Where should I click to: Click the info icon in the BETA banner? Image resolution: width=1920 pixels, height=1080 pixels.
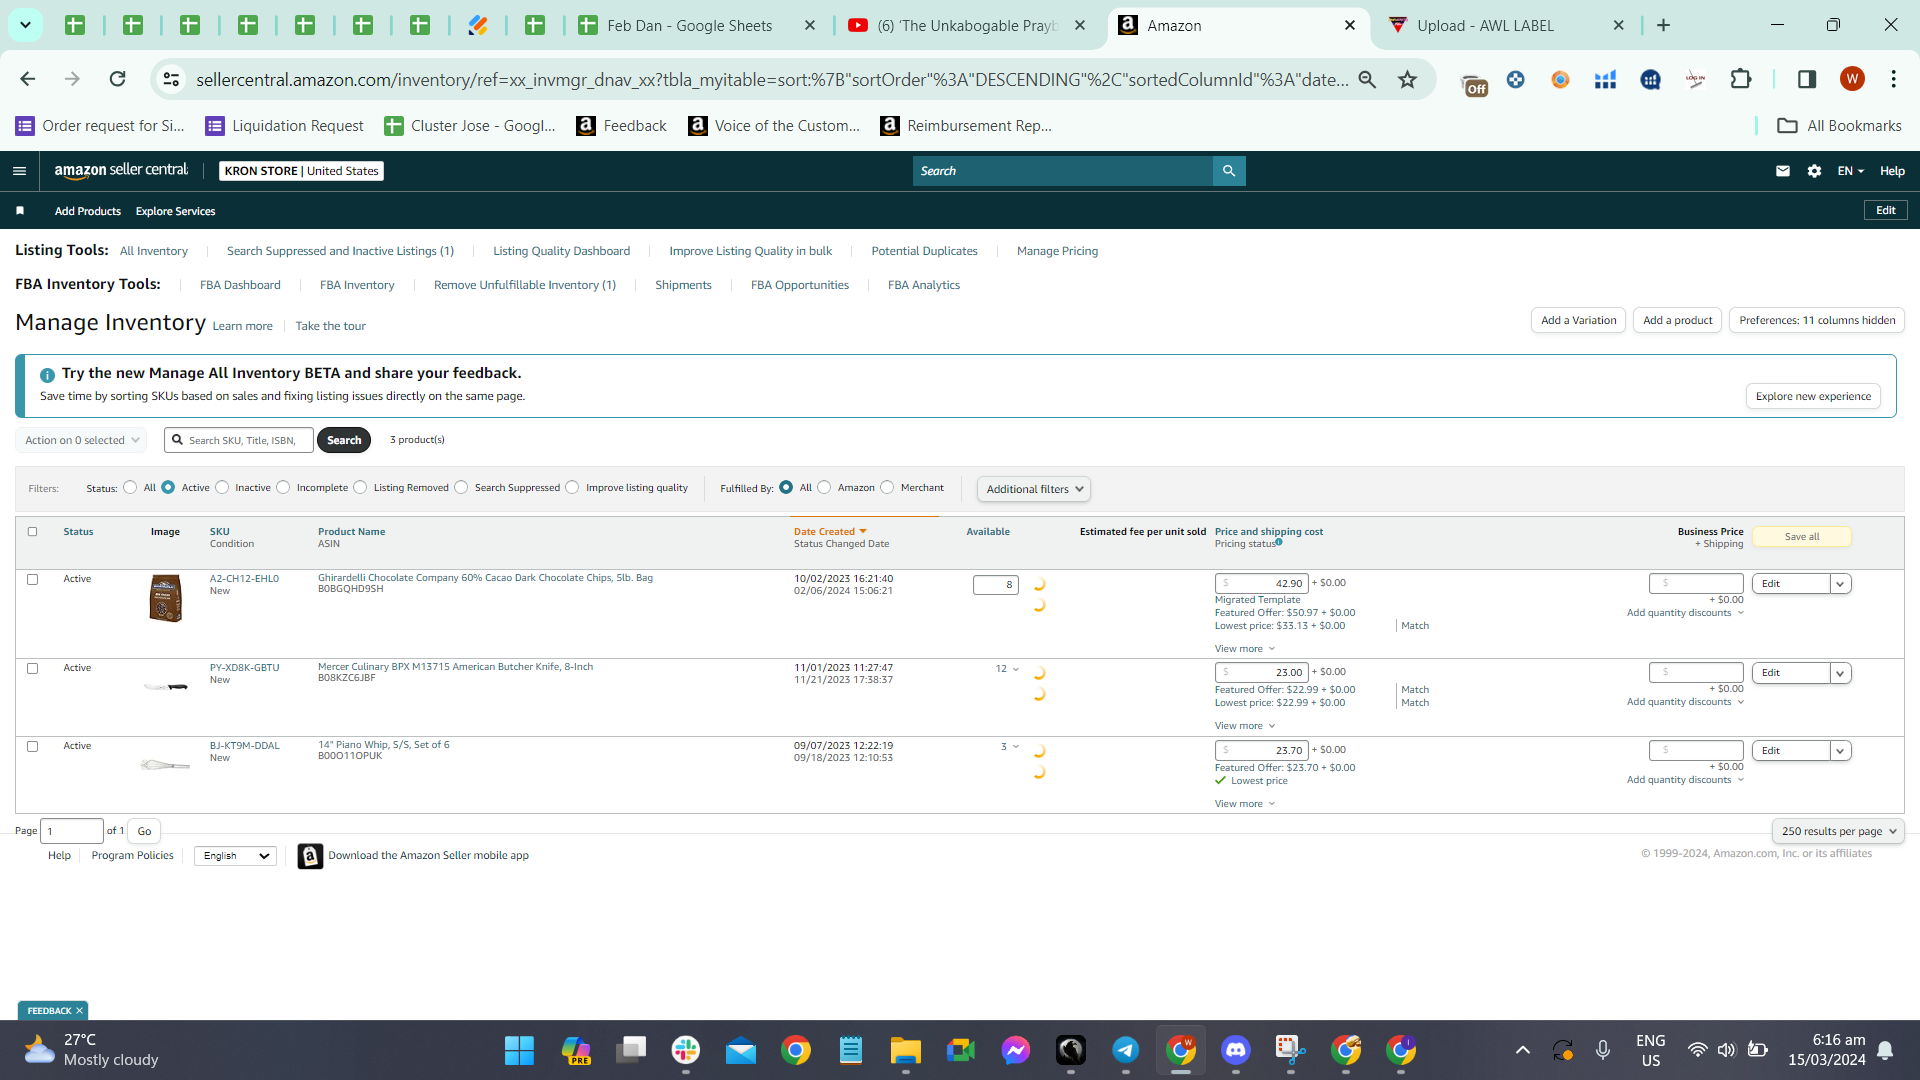(x=47, y=375)
